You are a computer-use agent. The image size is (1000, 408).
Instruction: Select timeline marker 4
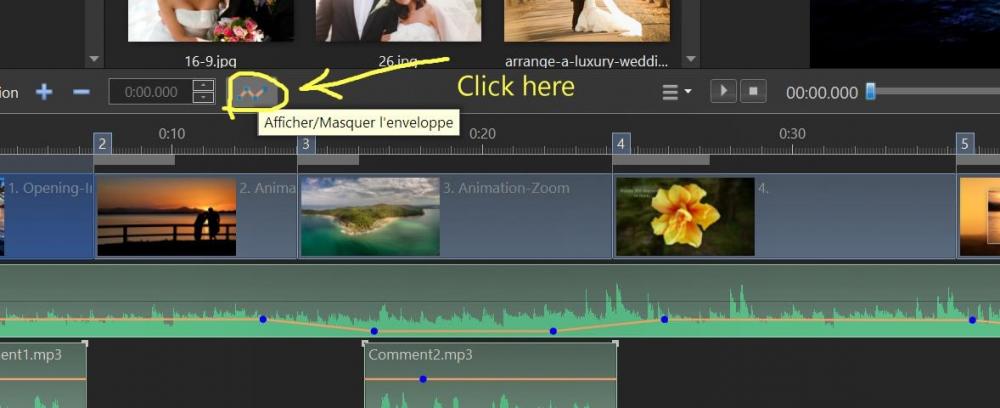click(621, 143)
